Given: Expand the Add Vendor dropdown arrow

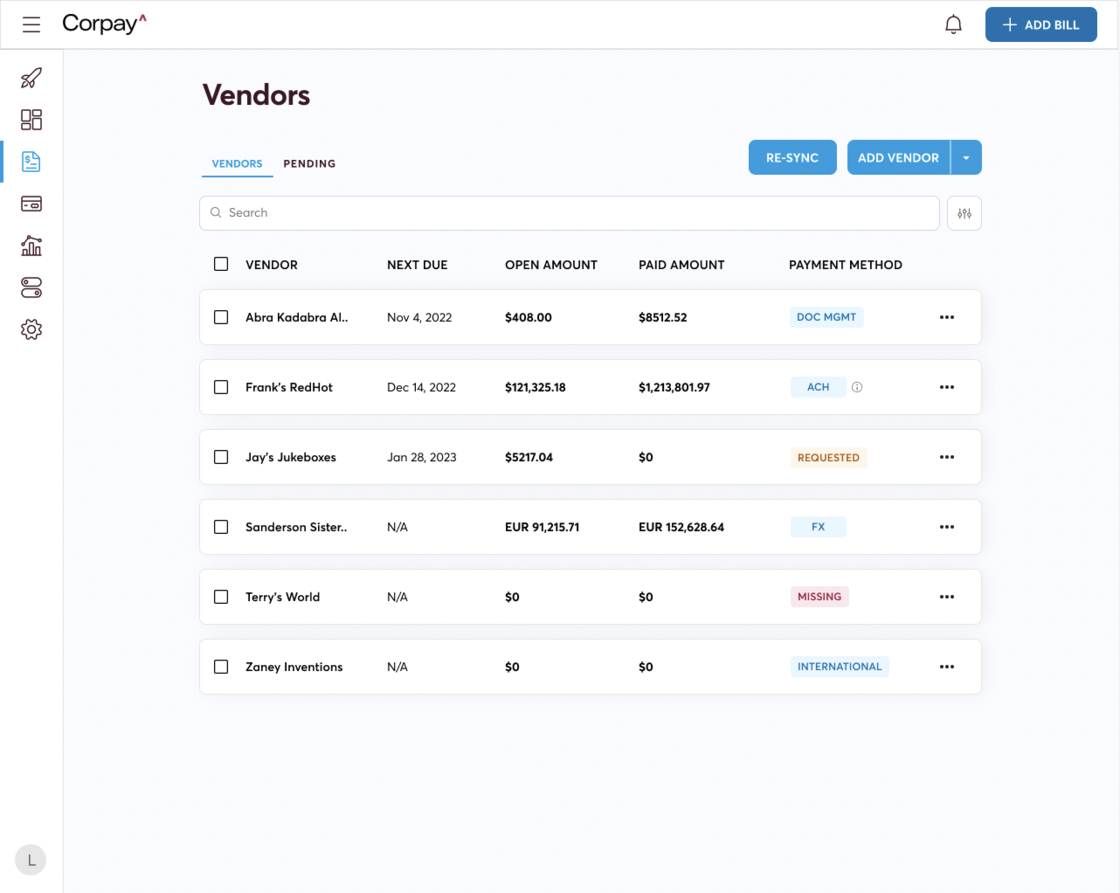Looking at the screenshot, I should 966,158.
